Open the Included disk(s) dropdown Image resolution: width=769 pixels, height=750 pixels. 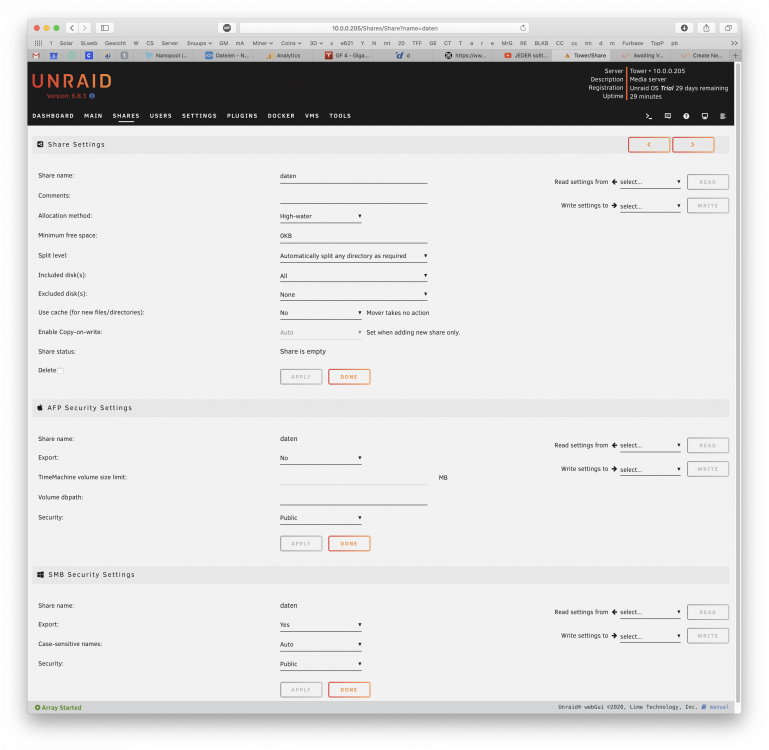click(x=354, y=276)
